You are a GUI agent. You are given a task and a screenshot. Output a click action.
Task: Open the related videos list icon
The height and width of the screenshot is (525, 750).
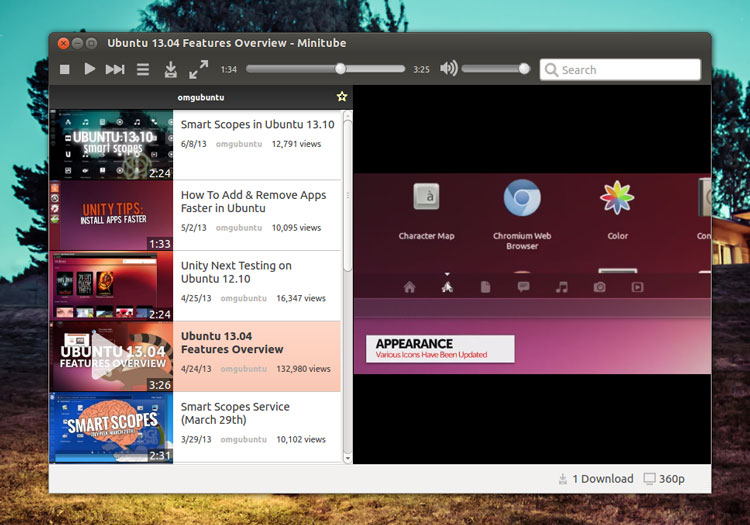[x=143, y=69]
